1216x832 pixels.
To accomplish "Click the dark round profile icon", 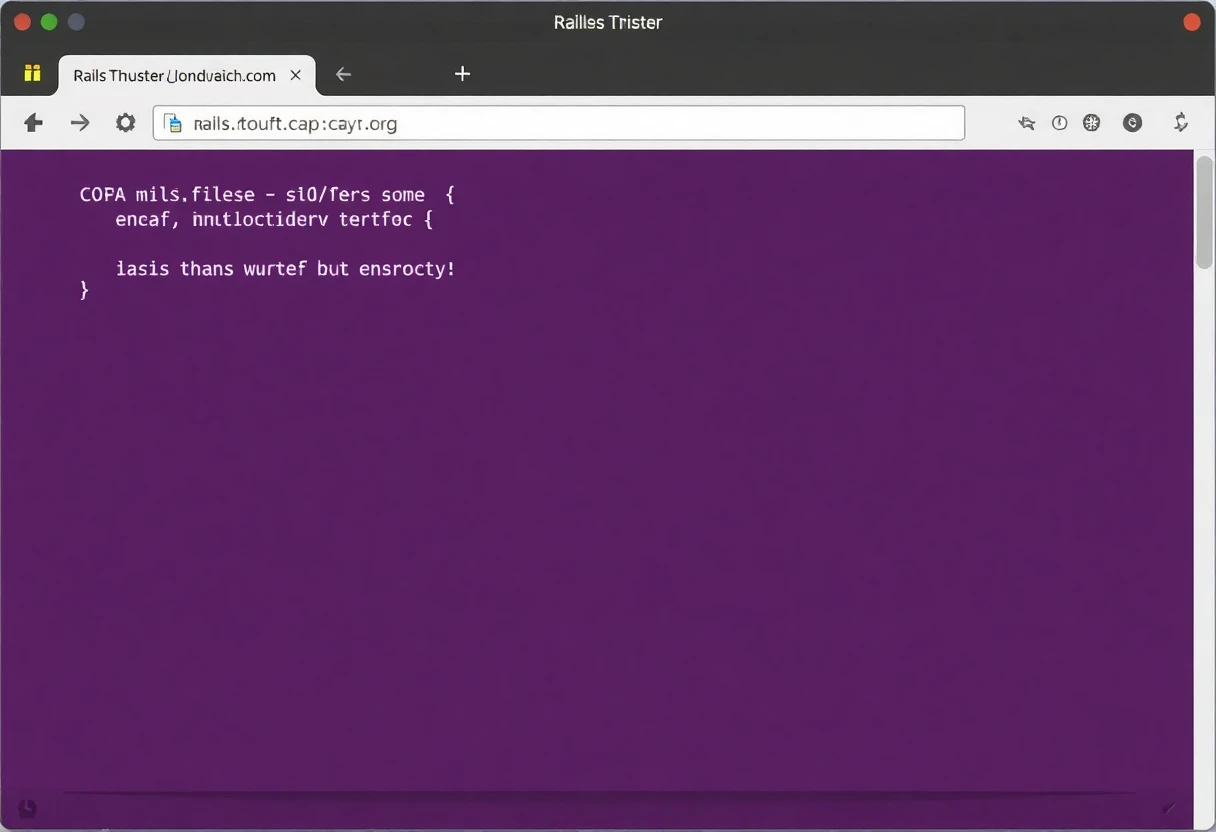I will point(1132,123).
